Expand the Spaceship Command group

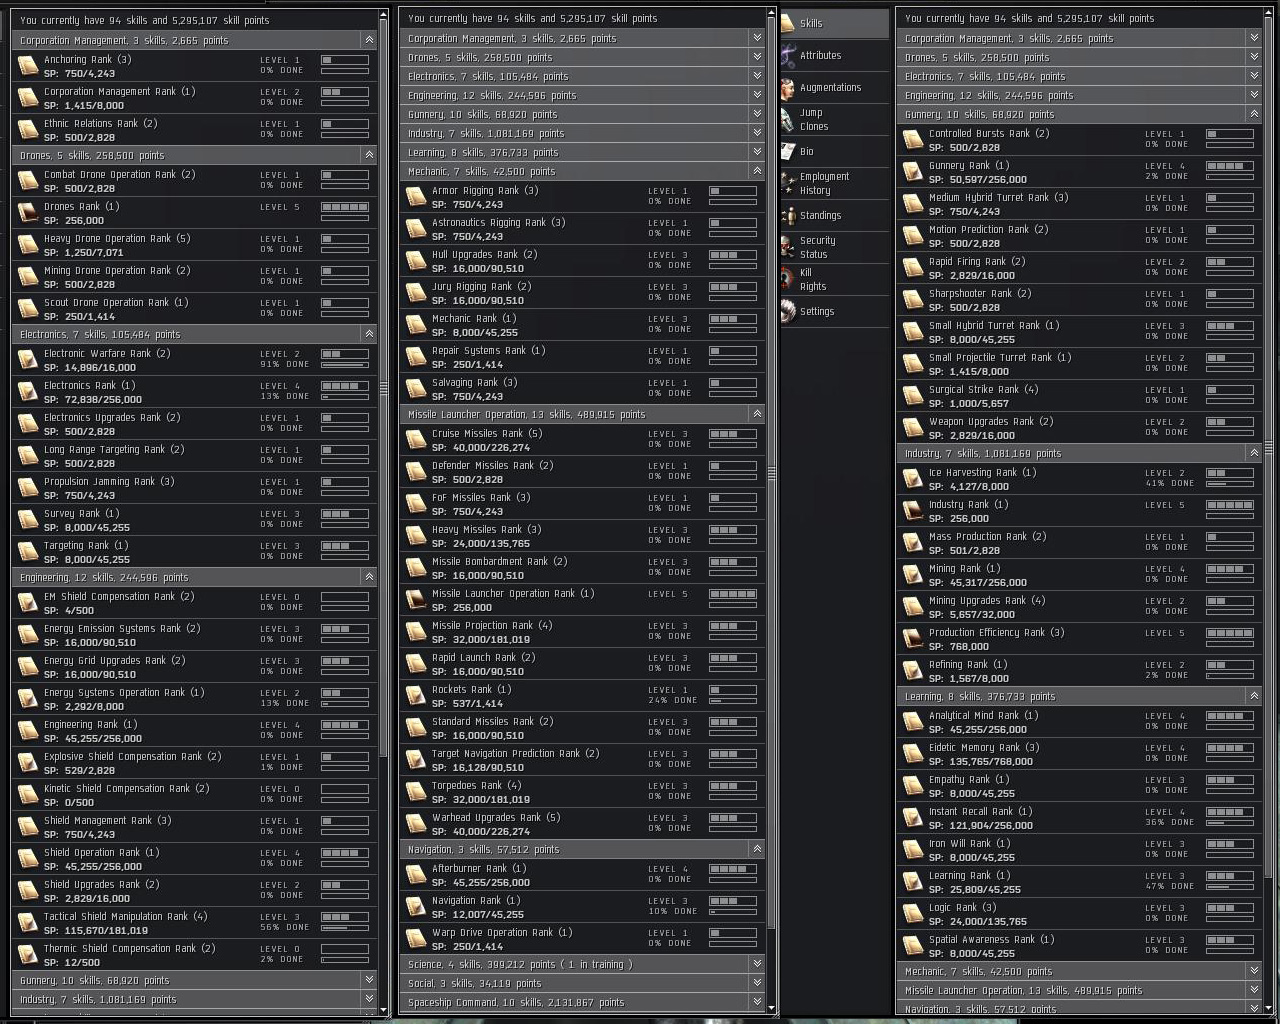pos(757,1002)
